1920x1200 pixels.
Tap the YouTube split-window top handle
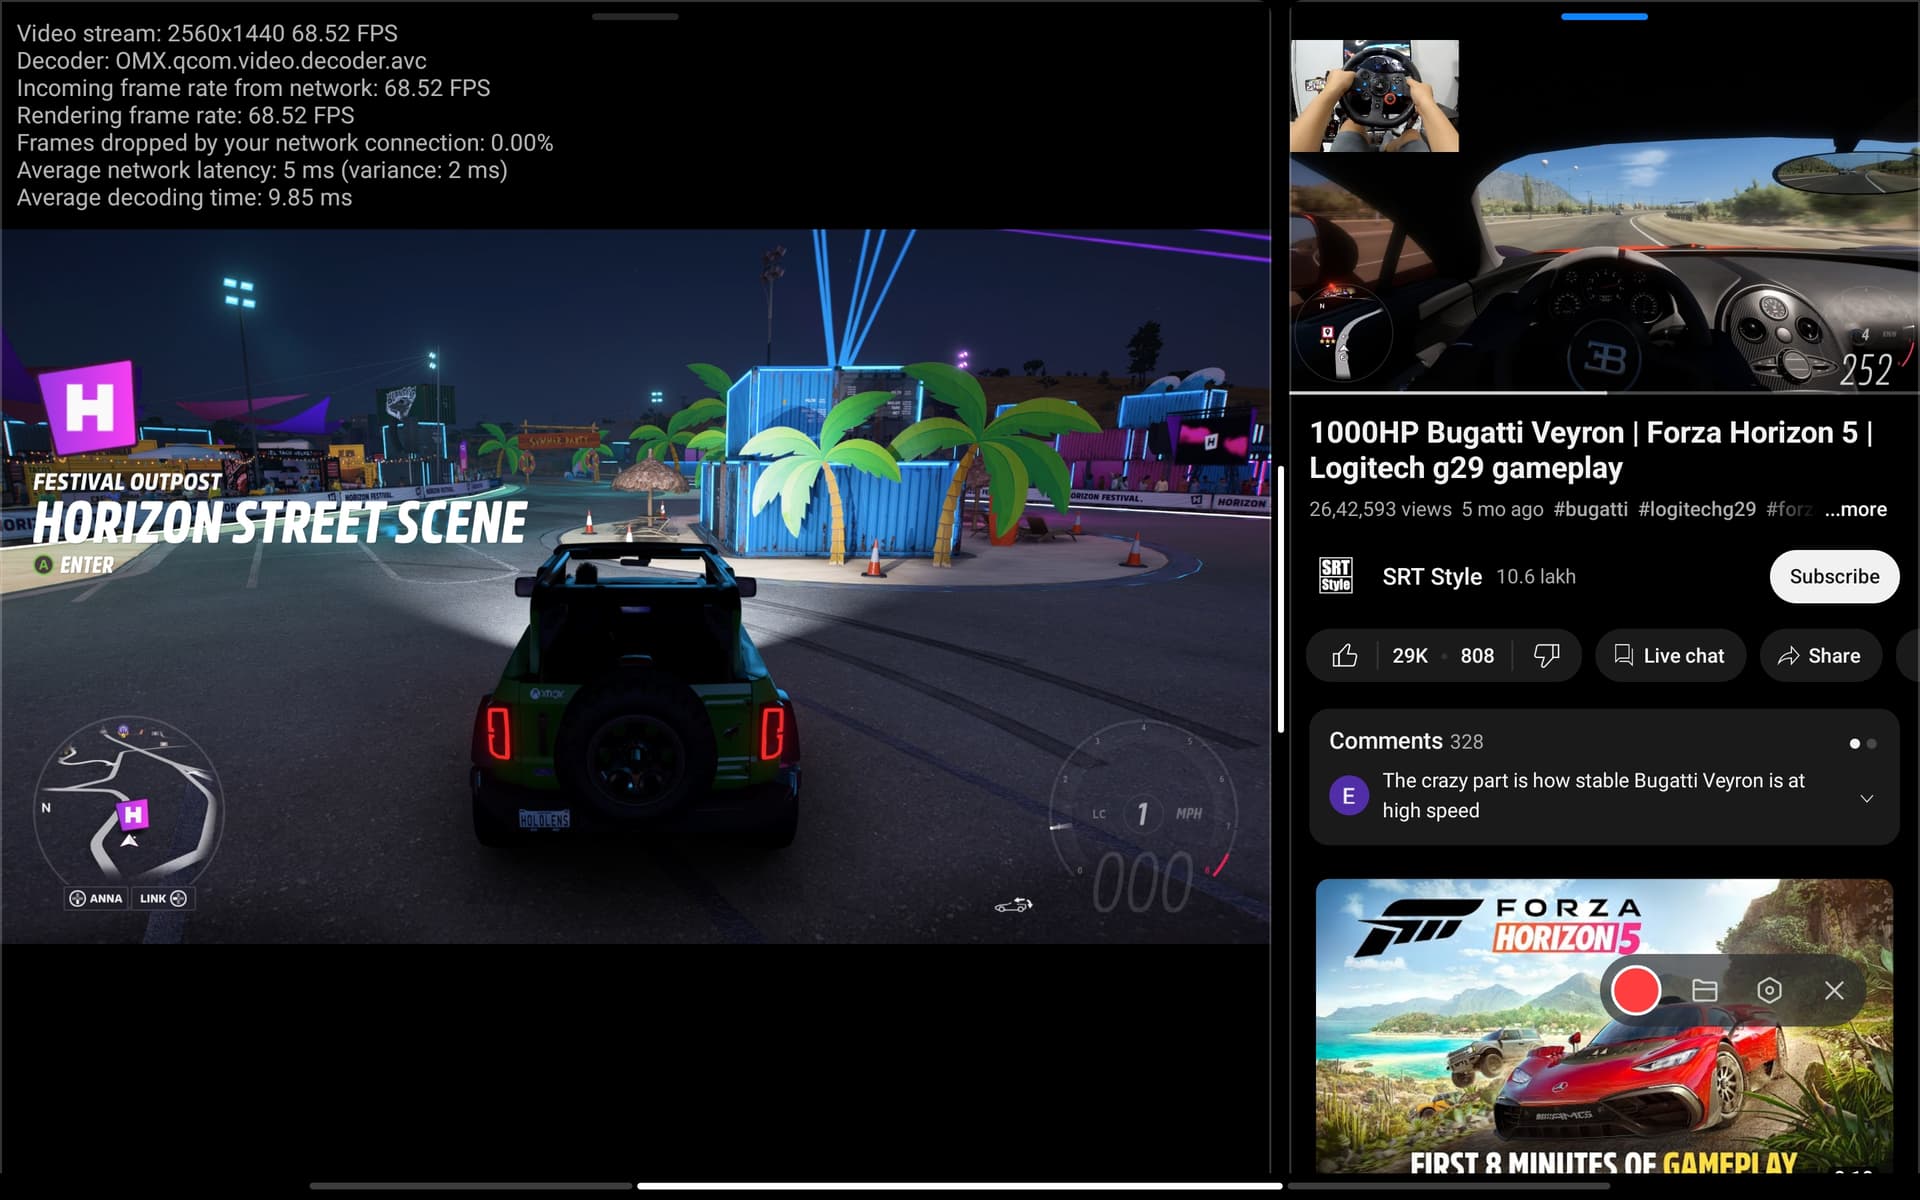[1604, 16]
